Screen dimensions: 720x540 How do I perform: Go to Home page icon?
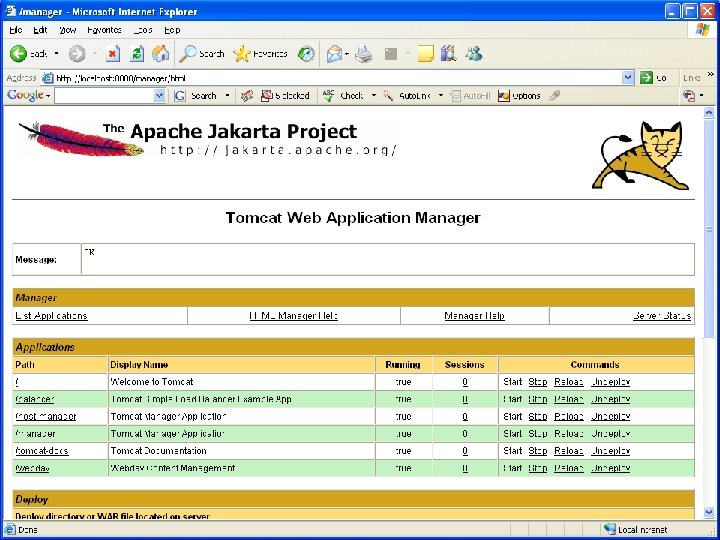160,54
